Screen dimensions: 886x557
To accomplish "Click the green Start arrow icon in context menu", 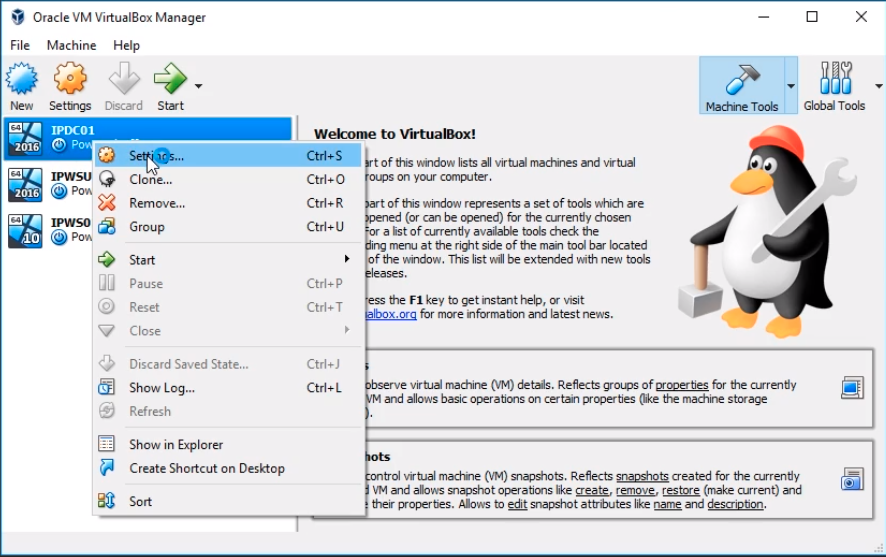I will pyautogui.click(x=106, y=259).
